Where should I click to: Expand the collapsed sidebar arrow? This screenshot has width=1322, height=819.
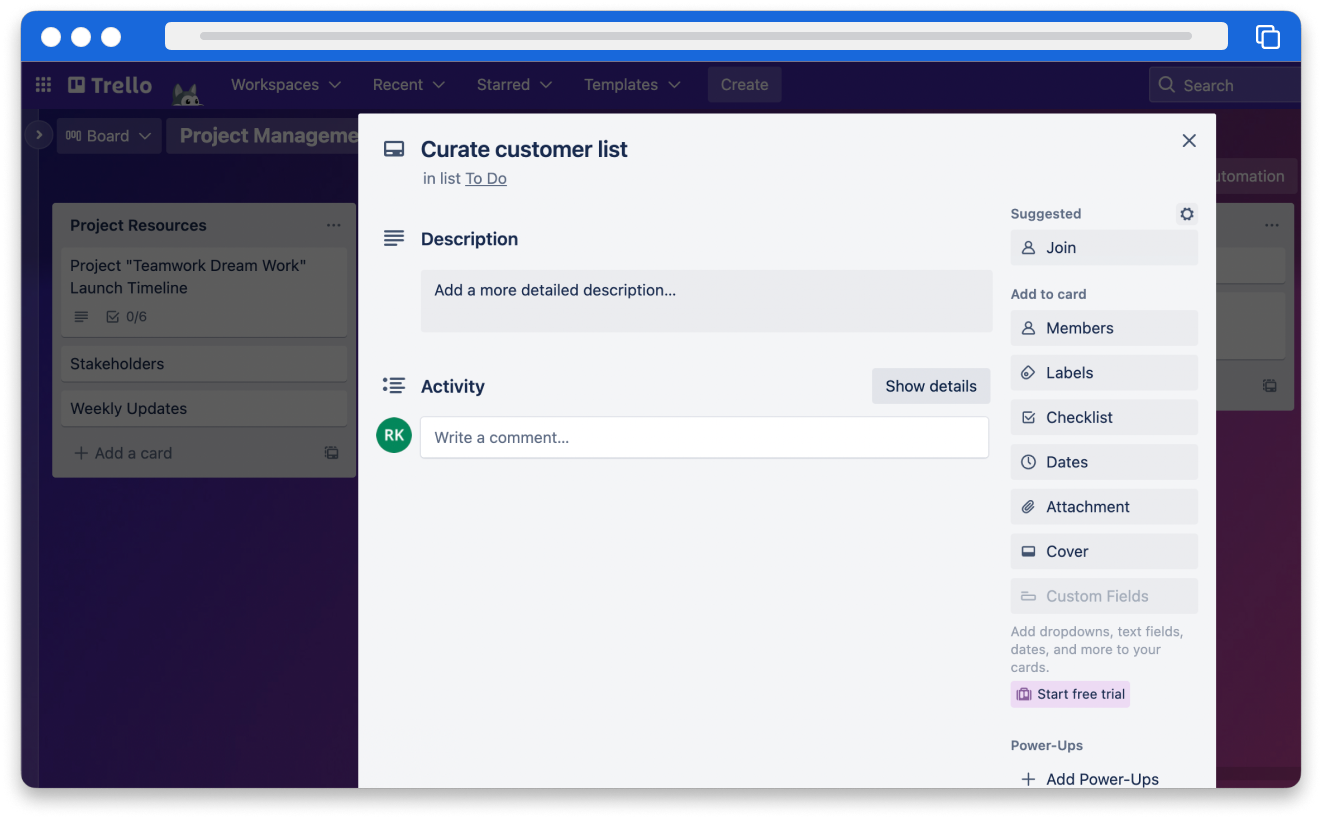[38, 134]
